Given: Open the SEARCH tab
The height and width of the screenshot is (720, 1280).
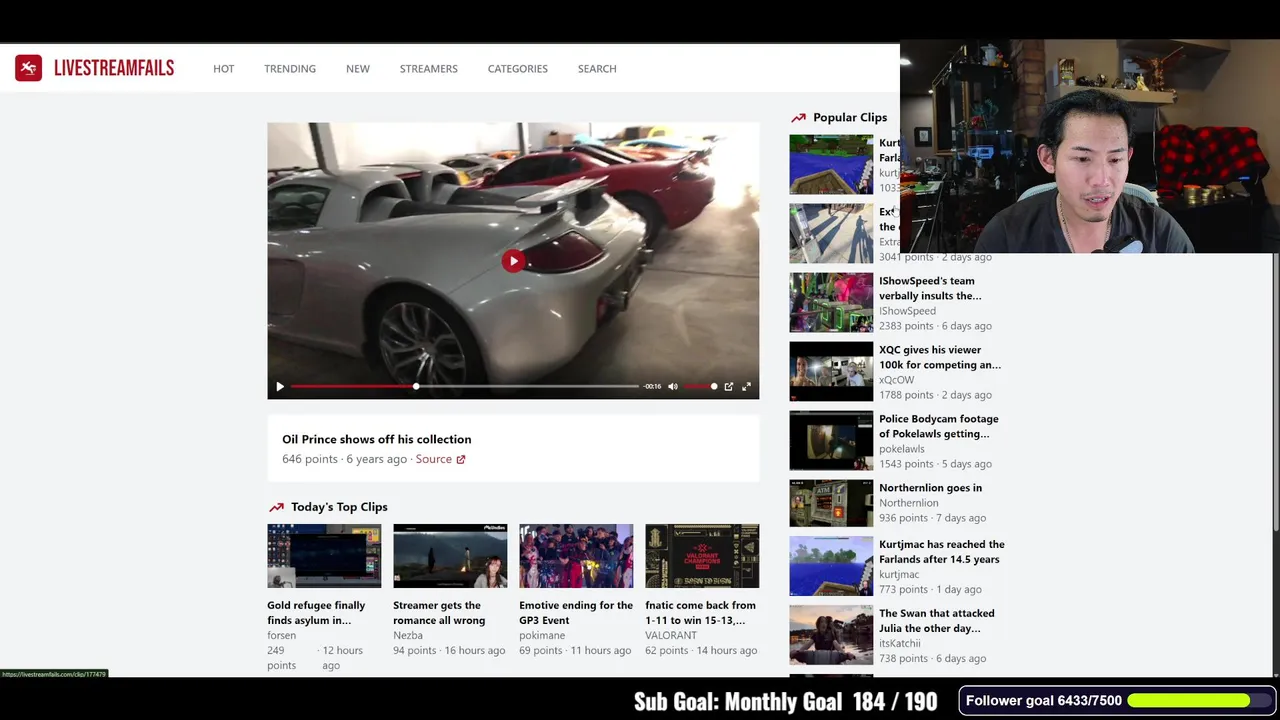Looking at the screenshot, I should click(597, 69).
